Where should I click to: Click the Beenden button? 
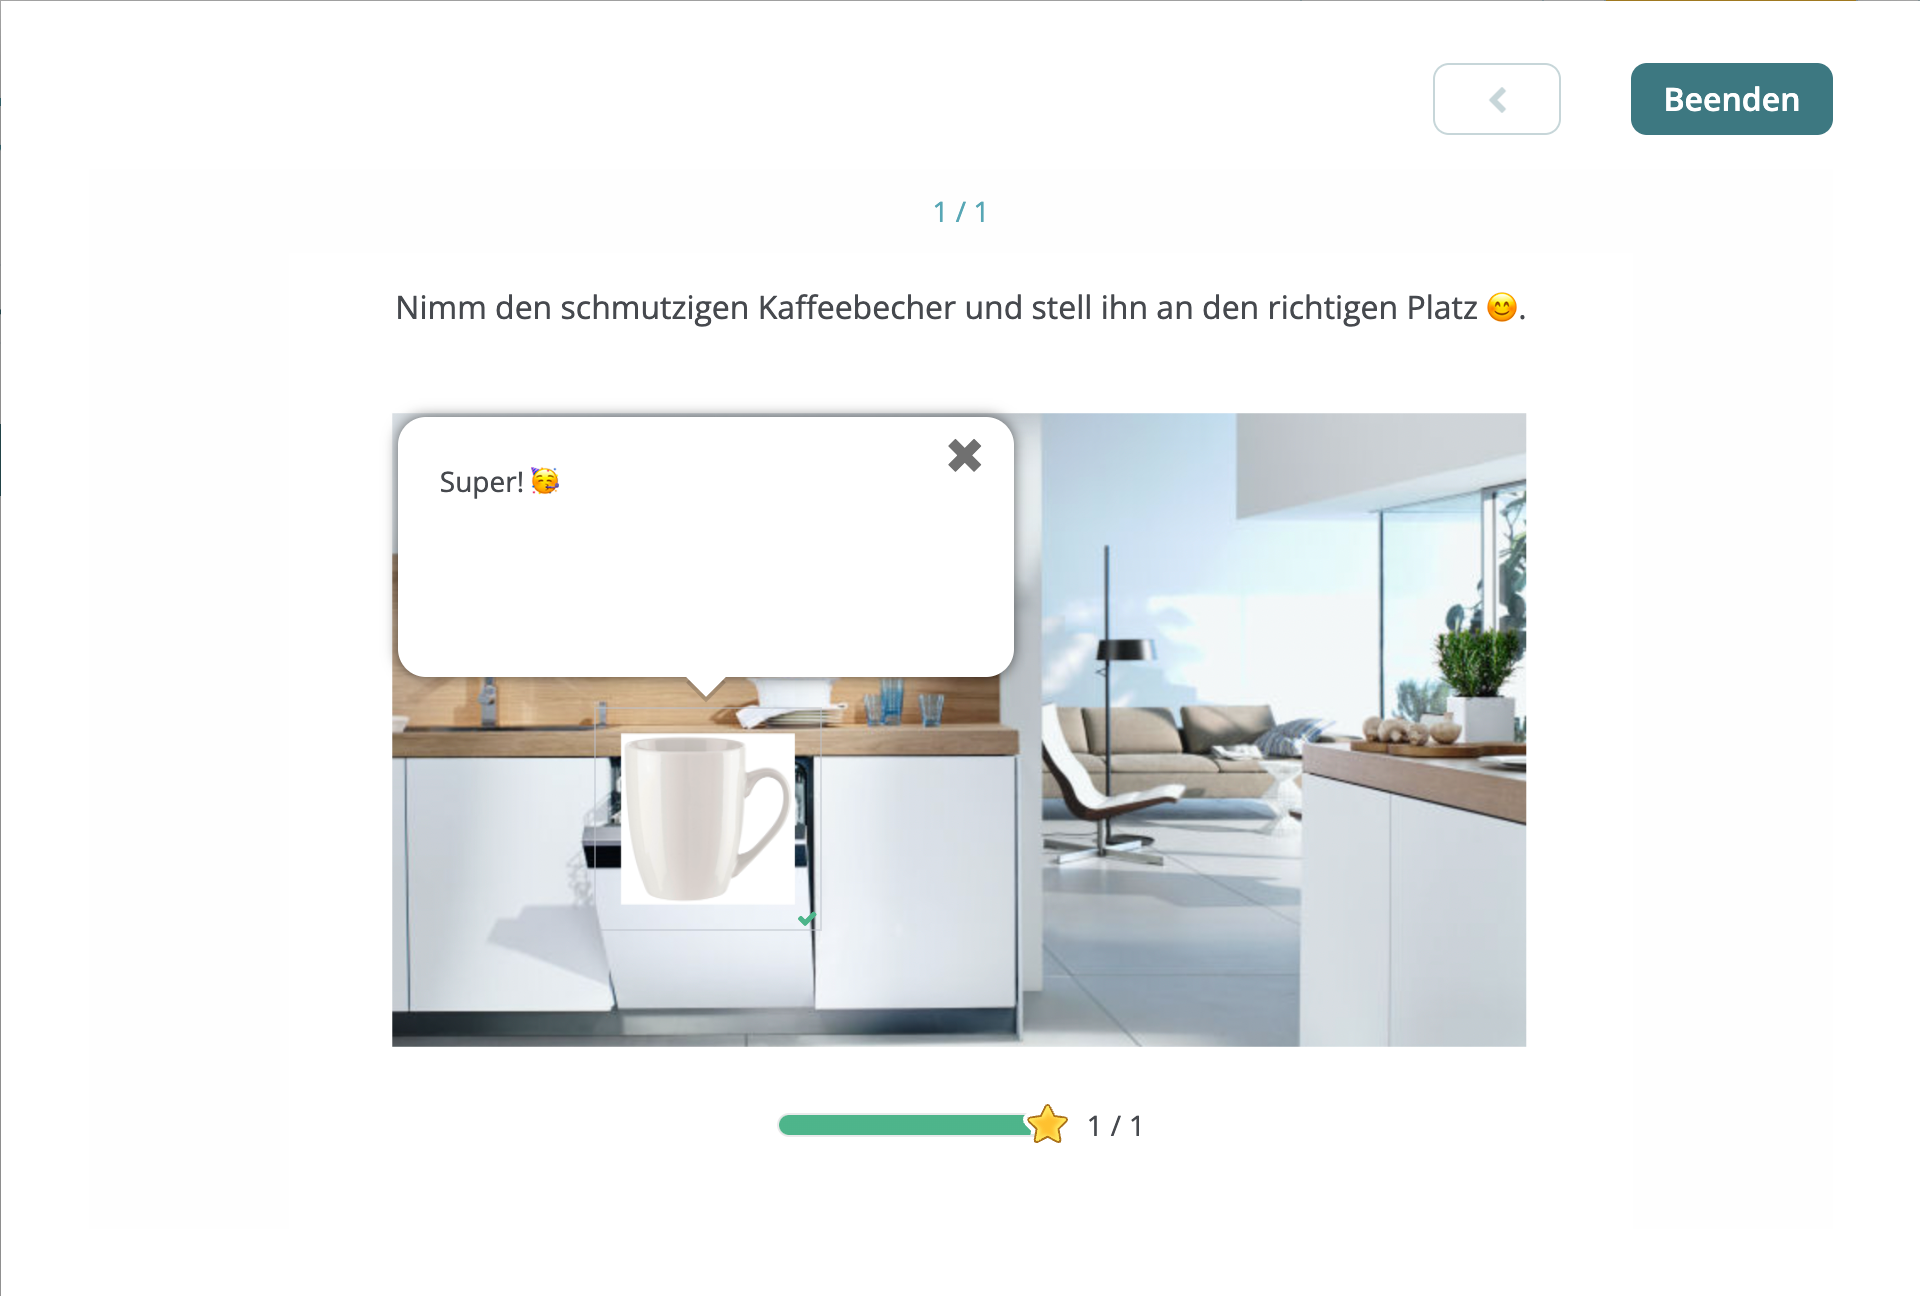tap(1731, 99)
